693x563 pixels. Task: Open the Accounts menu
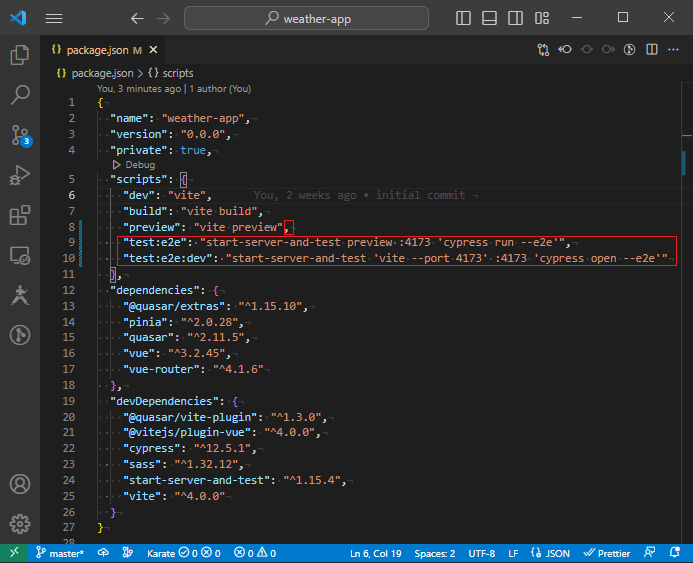[x=20, y=484]
